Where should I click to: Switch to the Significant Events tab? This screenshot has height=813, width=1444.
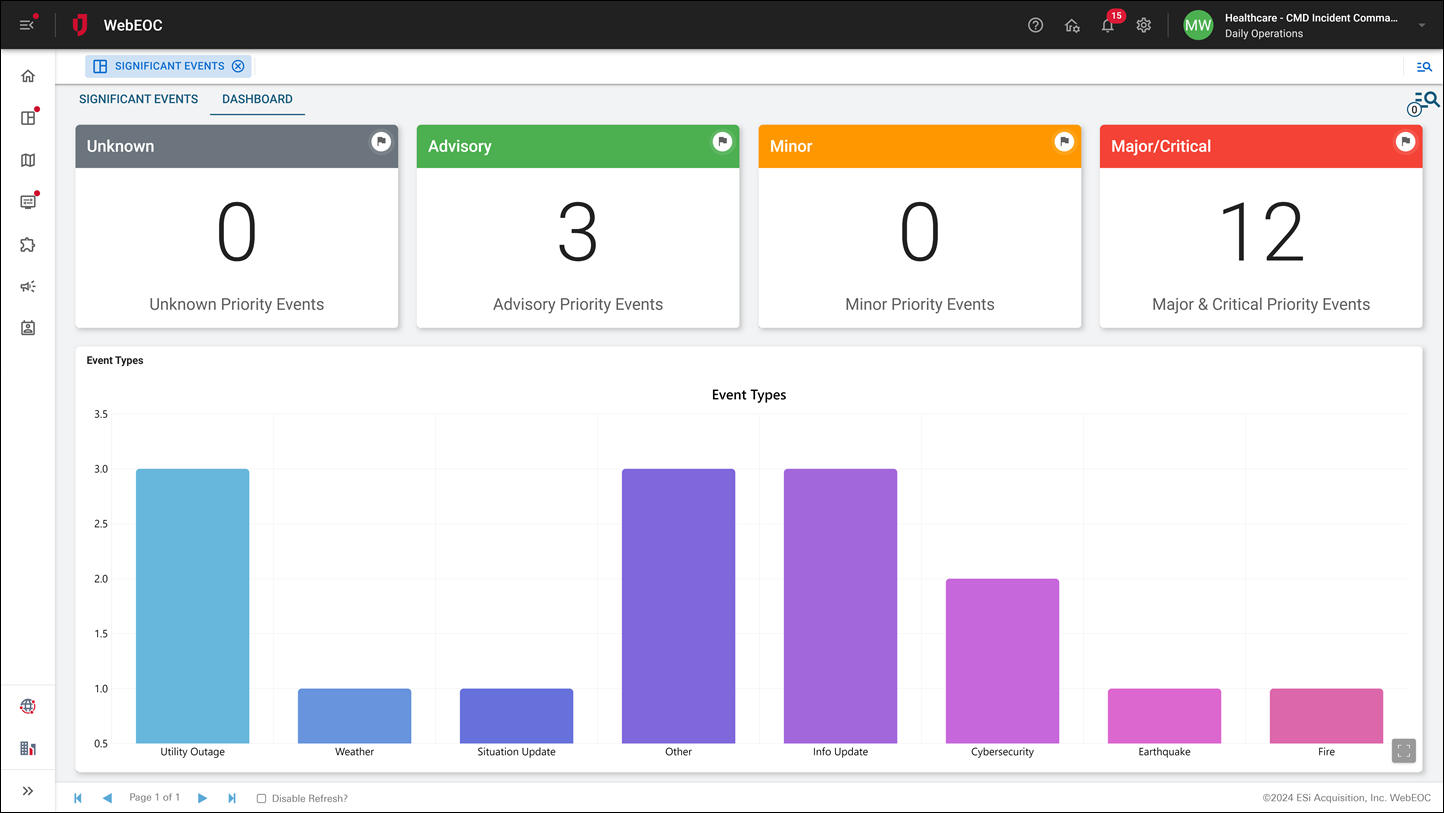tap(138, 99)
